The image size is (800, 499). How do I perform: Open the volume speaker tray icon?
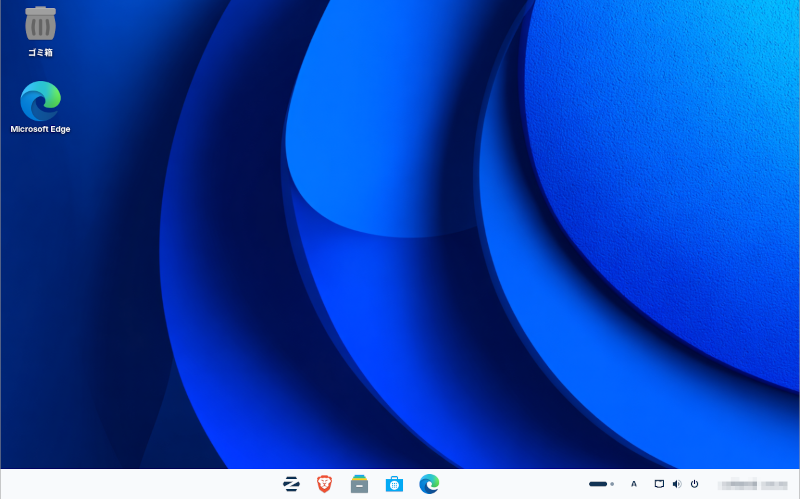(x=677, y=484)
